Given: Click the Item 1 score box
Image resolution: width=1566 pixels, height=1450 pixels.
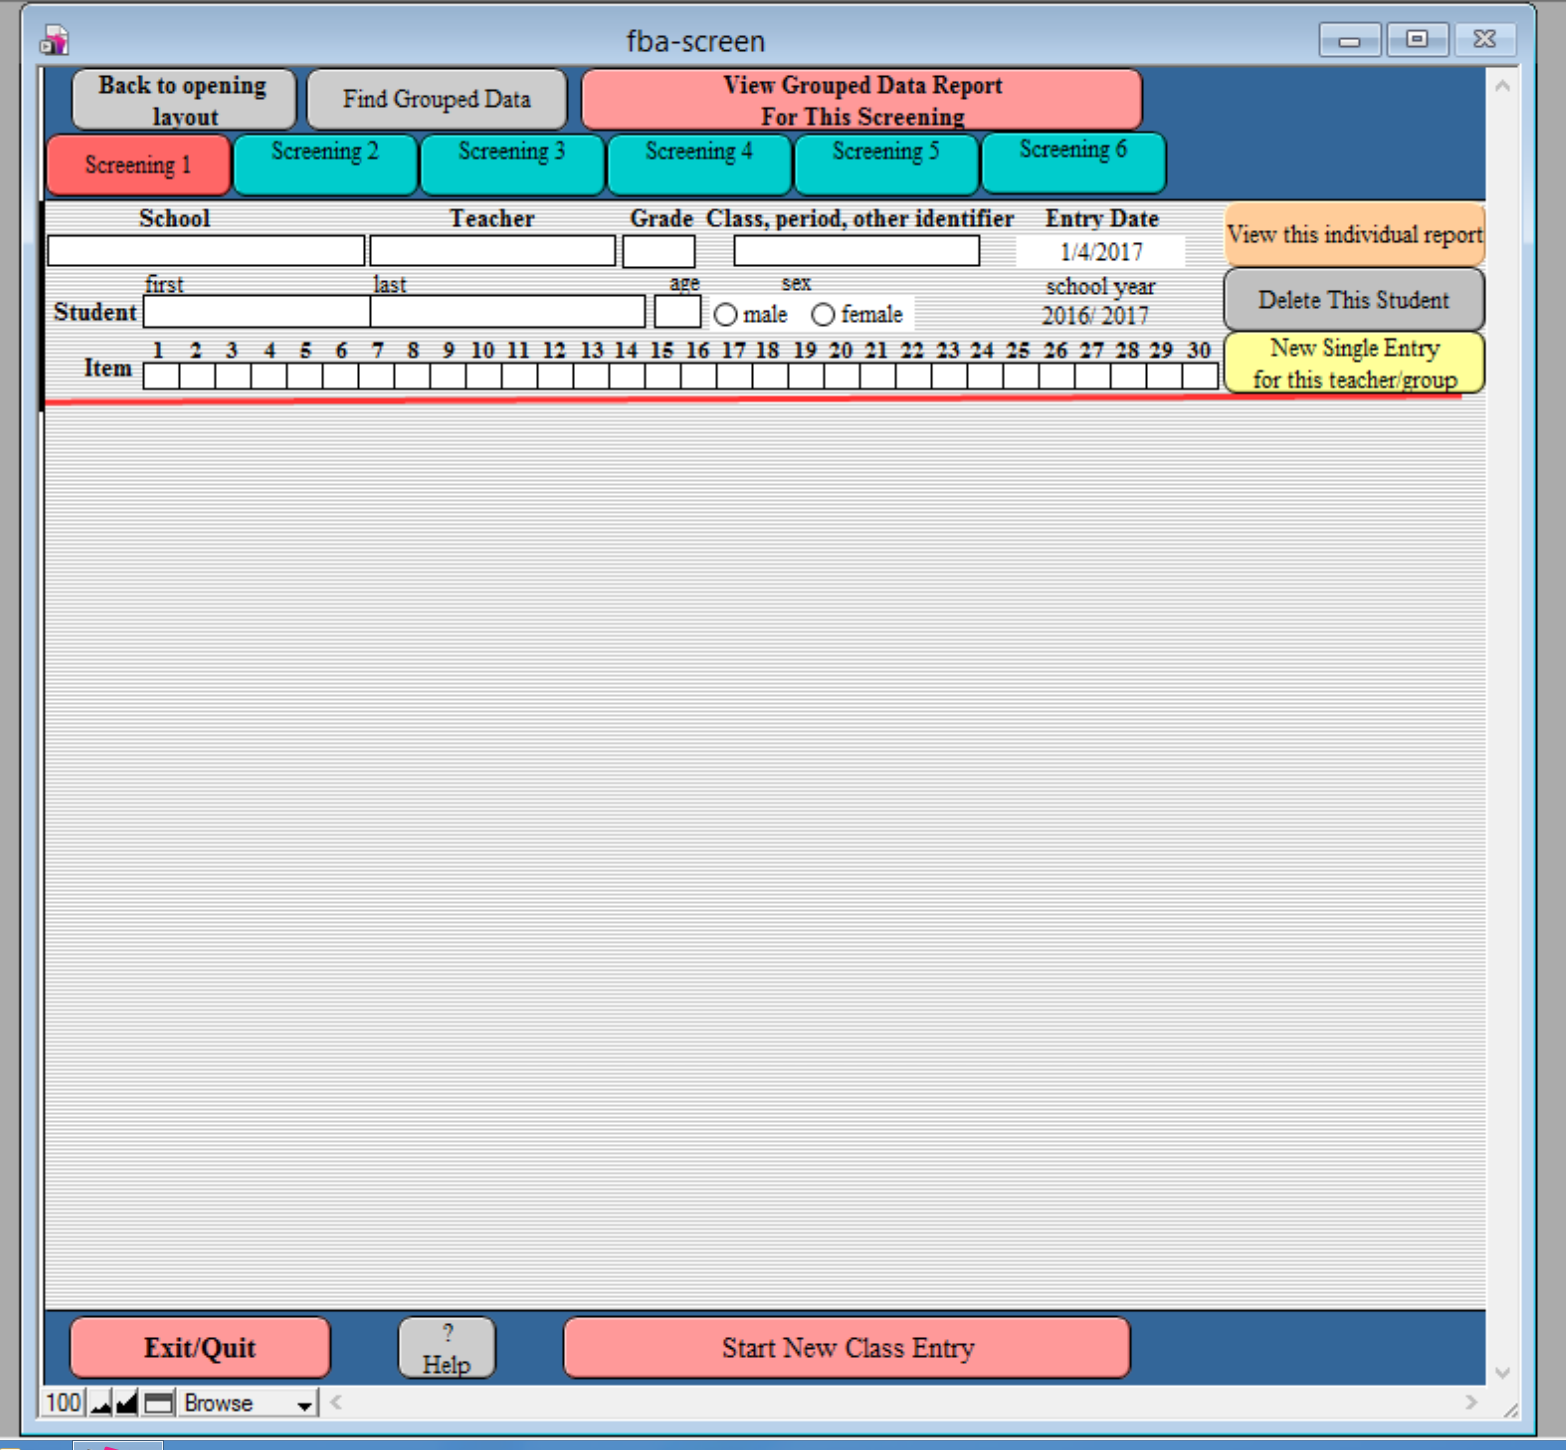Looking at the screenshot, I should [x=161, y=377].
